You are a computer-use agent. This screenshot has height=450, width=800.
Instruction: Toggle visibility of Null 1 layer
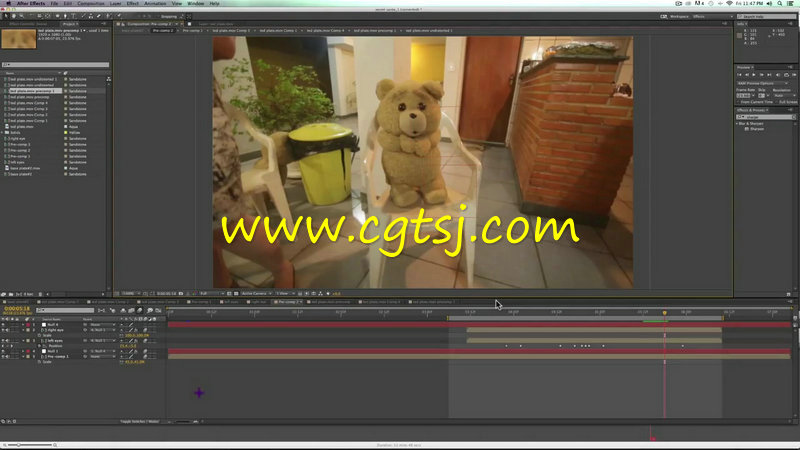[3, 351]
